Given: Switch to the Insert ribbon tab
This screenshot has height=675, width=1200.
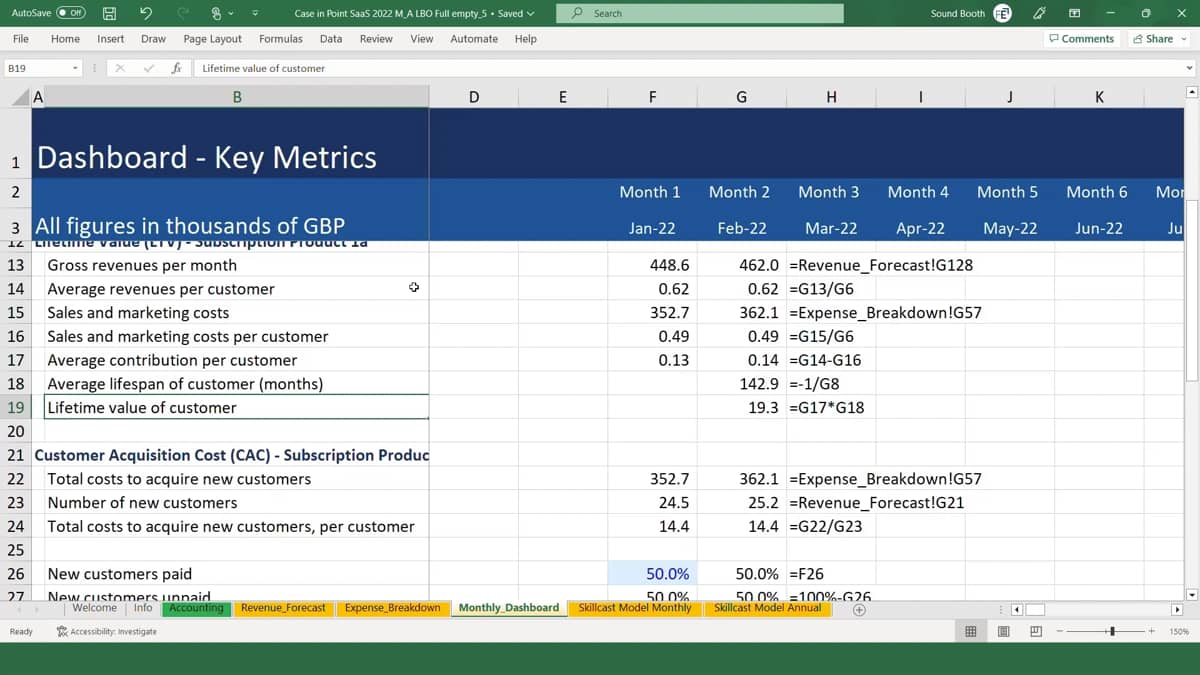Looking at the screenshot, I should pos(111,39).
